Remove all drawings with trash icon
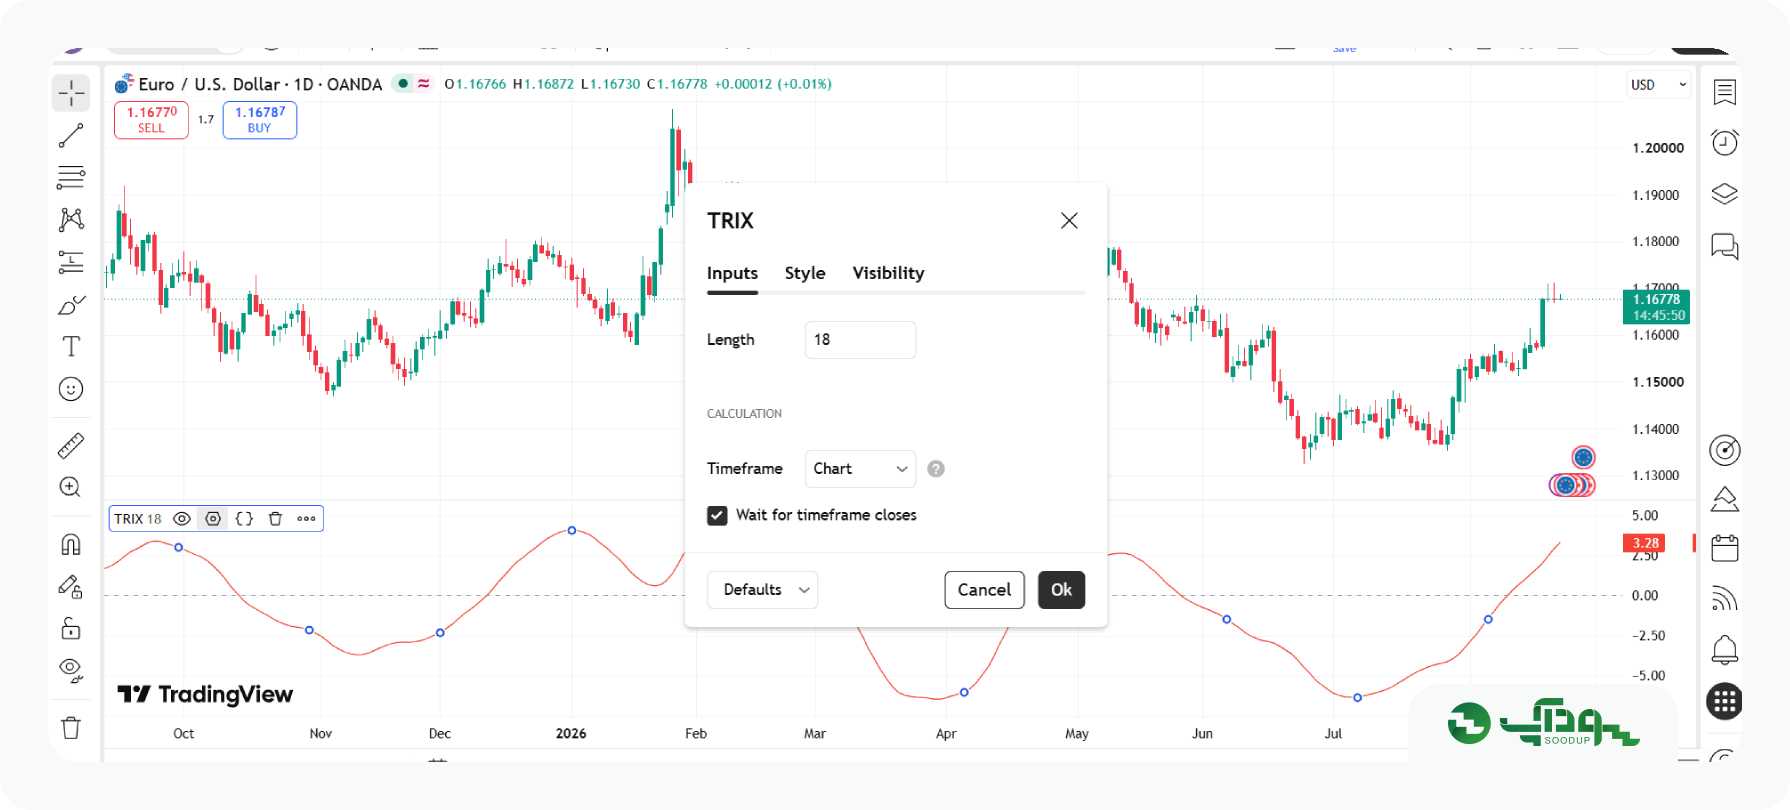The height and width of the screenshot is (810, 1790). tap(71, 728)
